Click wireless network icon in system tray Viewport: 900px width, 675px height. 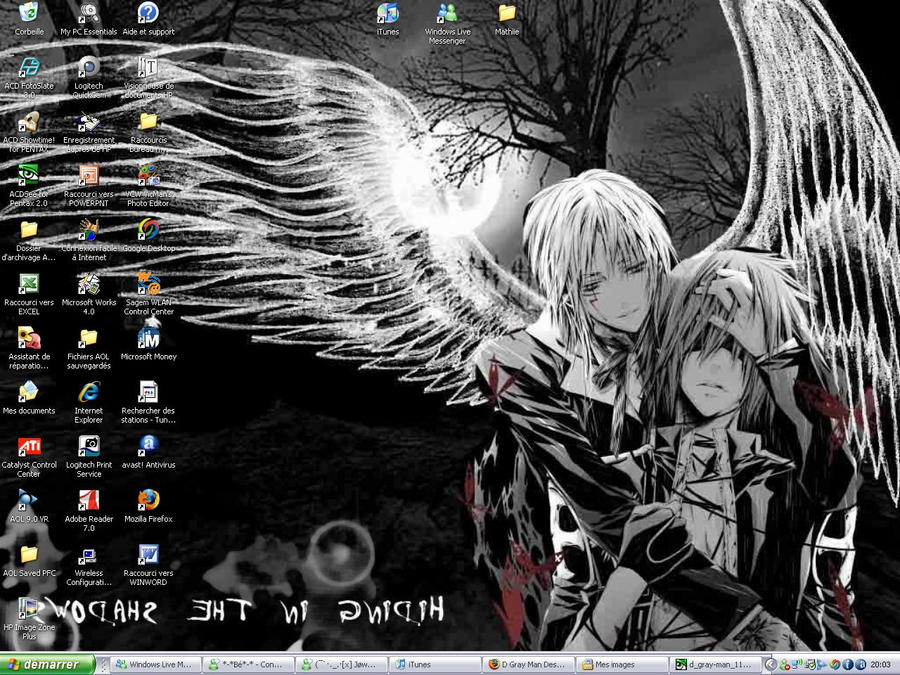point(797,665)
